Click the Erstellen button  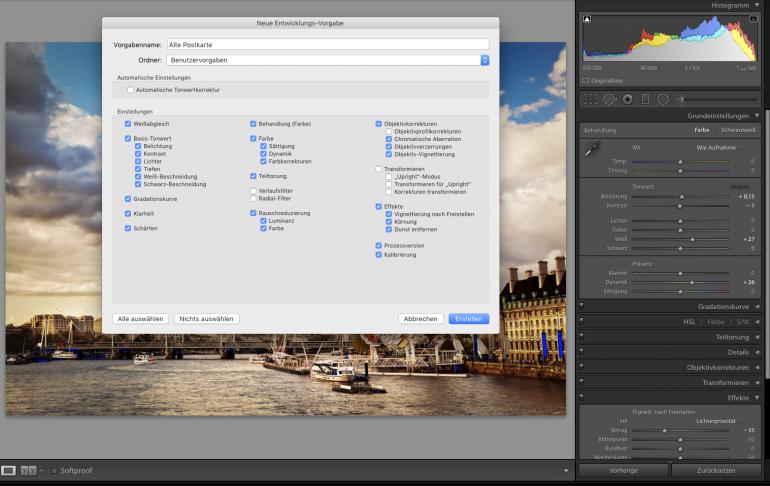[x=468, y=318]
